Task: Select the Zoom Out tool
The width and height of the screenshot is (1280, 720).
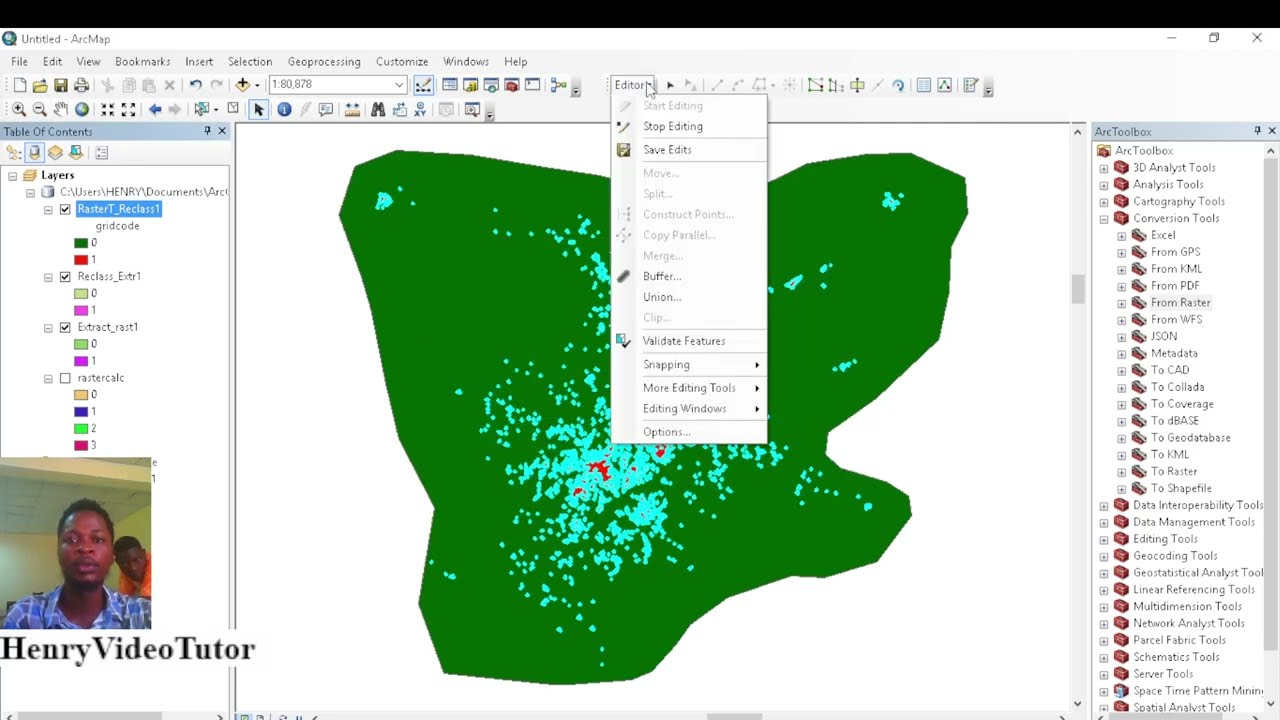Action: [40, 110]
